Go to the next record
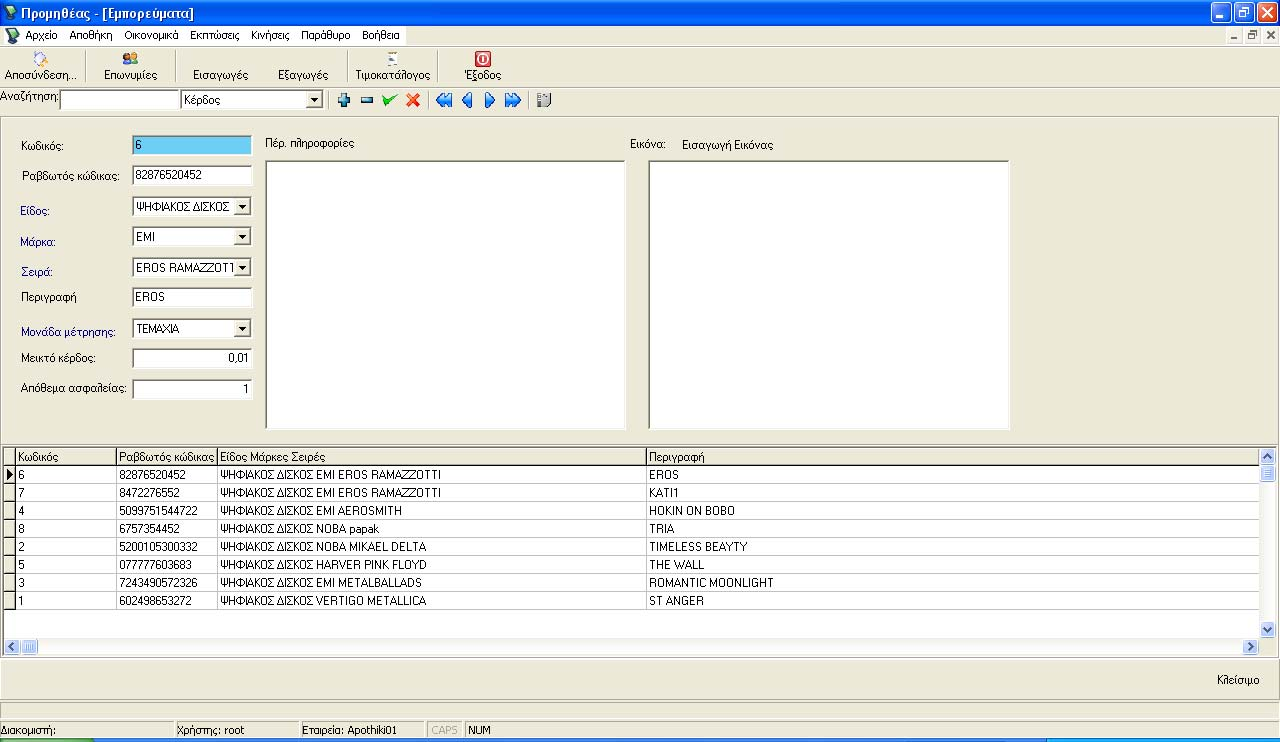The height and width of the screenshot is (742, 1280). coord(490,100)
